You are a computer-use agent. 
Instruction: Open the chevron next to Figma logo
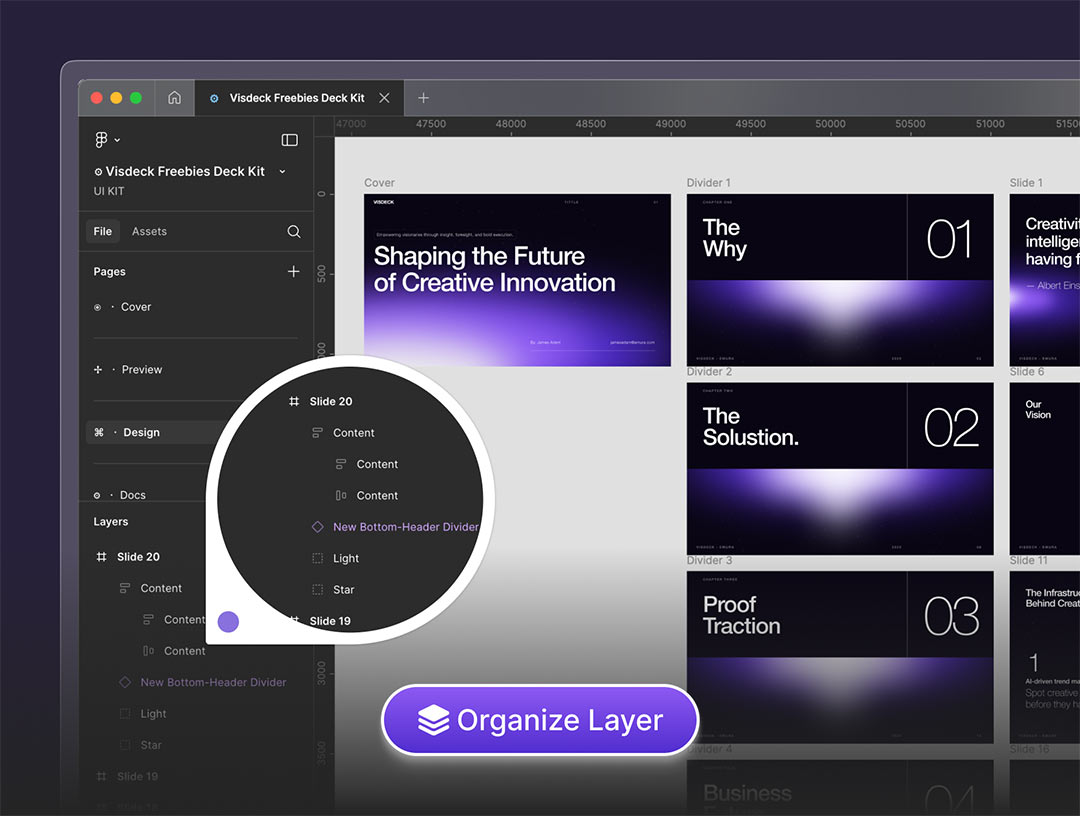118,140
